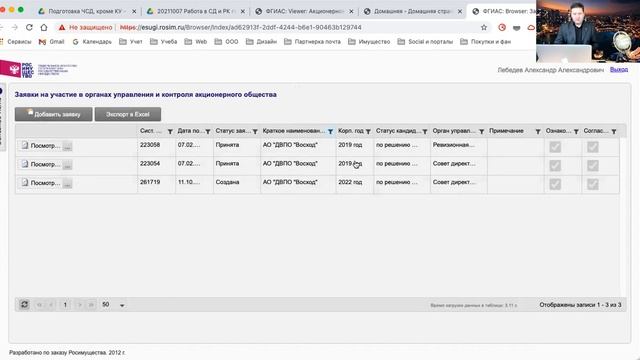Go forward in browser history
Image resolution: width=640 pixels, height=360 pixels.
point(15,27)
